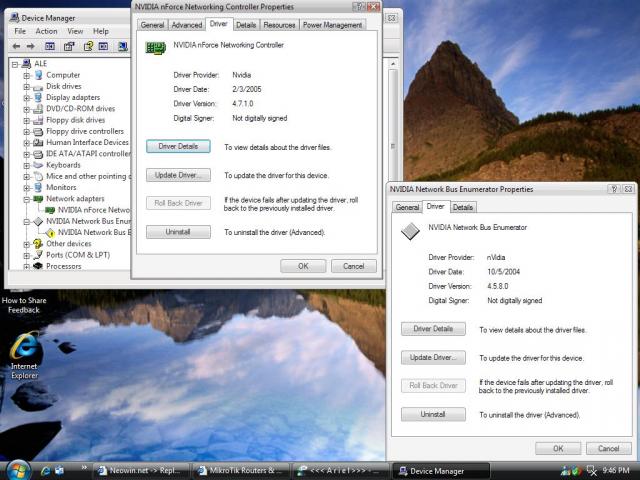Open the Help menu

(100, 31)
